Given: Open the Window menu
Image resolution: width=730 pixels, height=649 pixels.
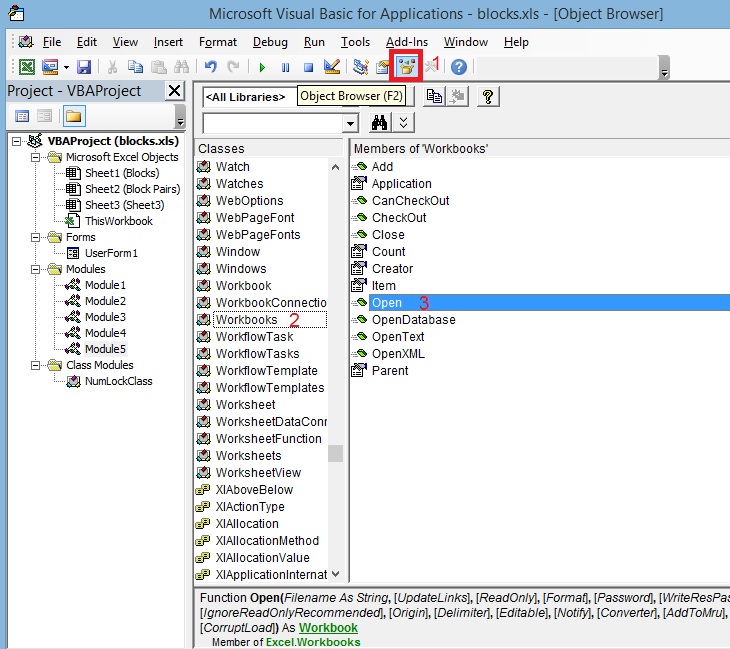Looking at the screenshot, I should 466,42.
